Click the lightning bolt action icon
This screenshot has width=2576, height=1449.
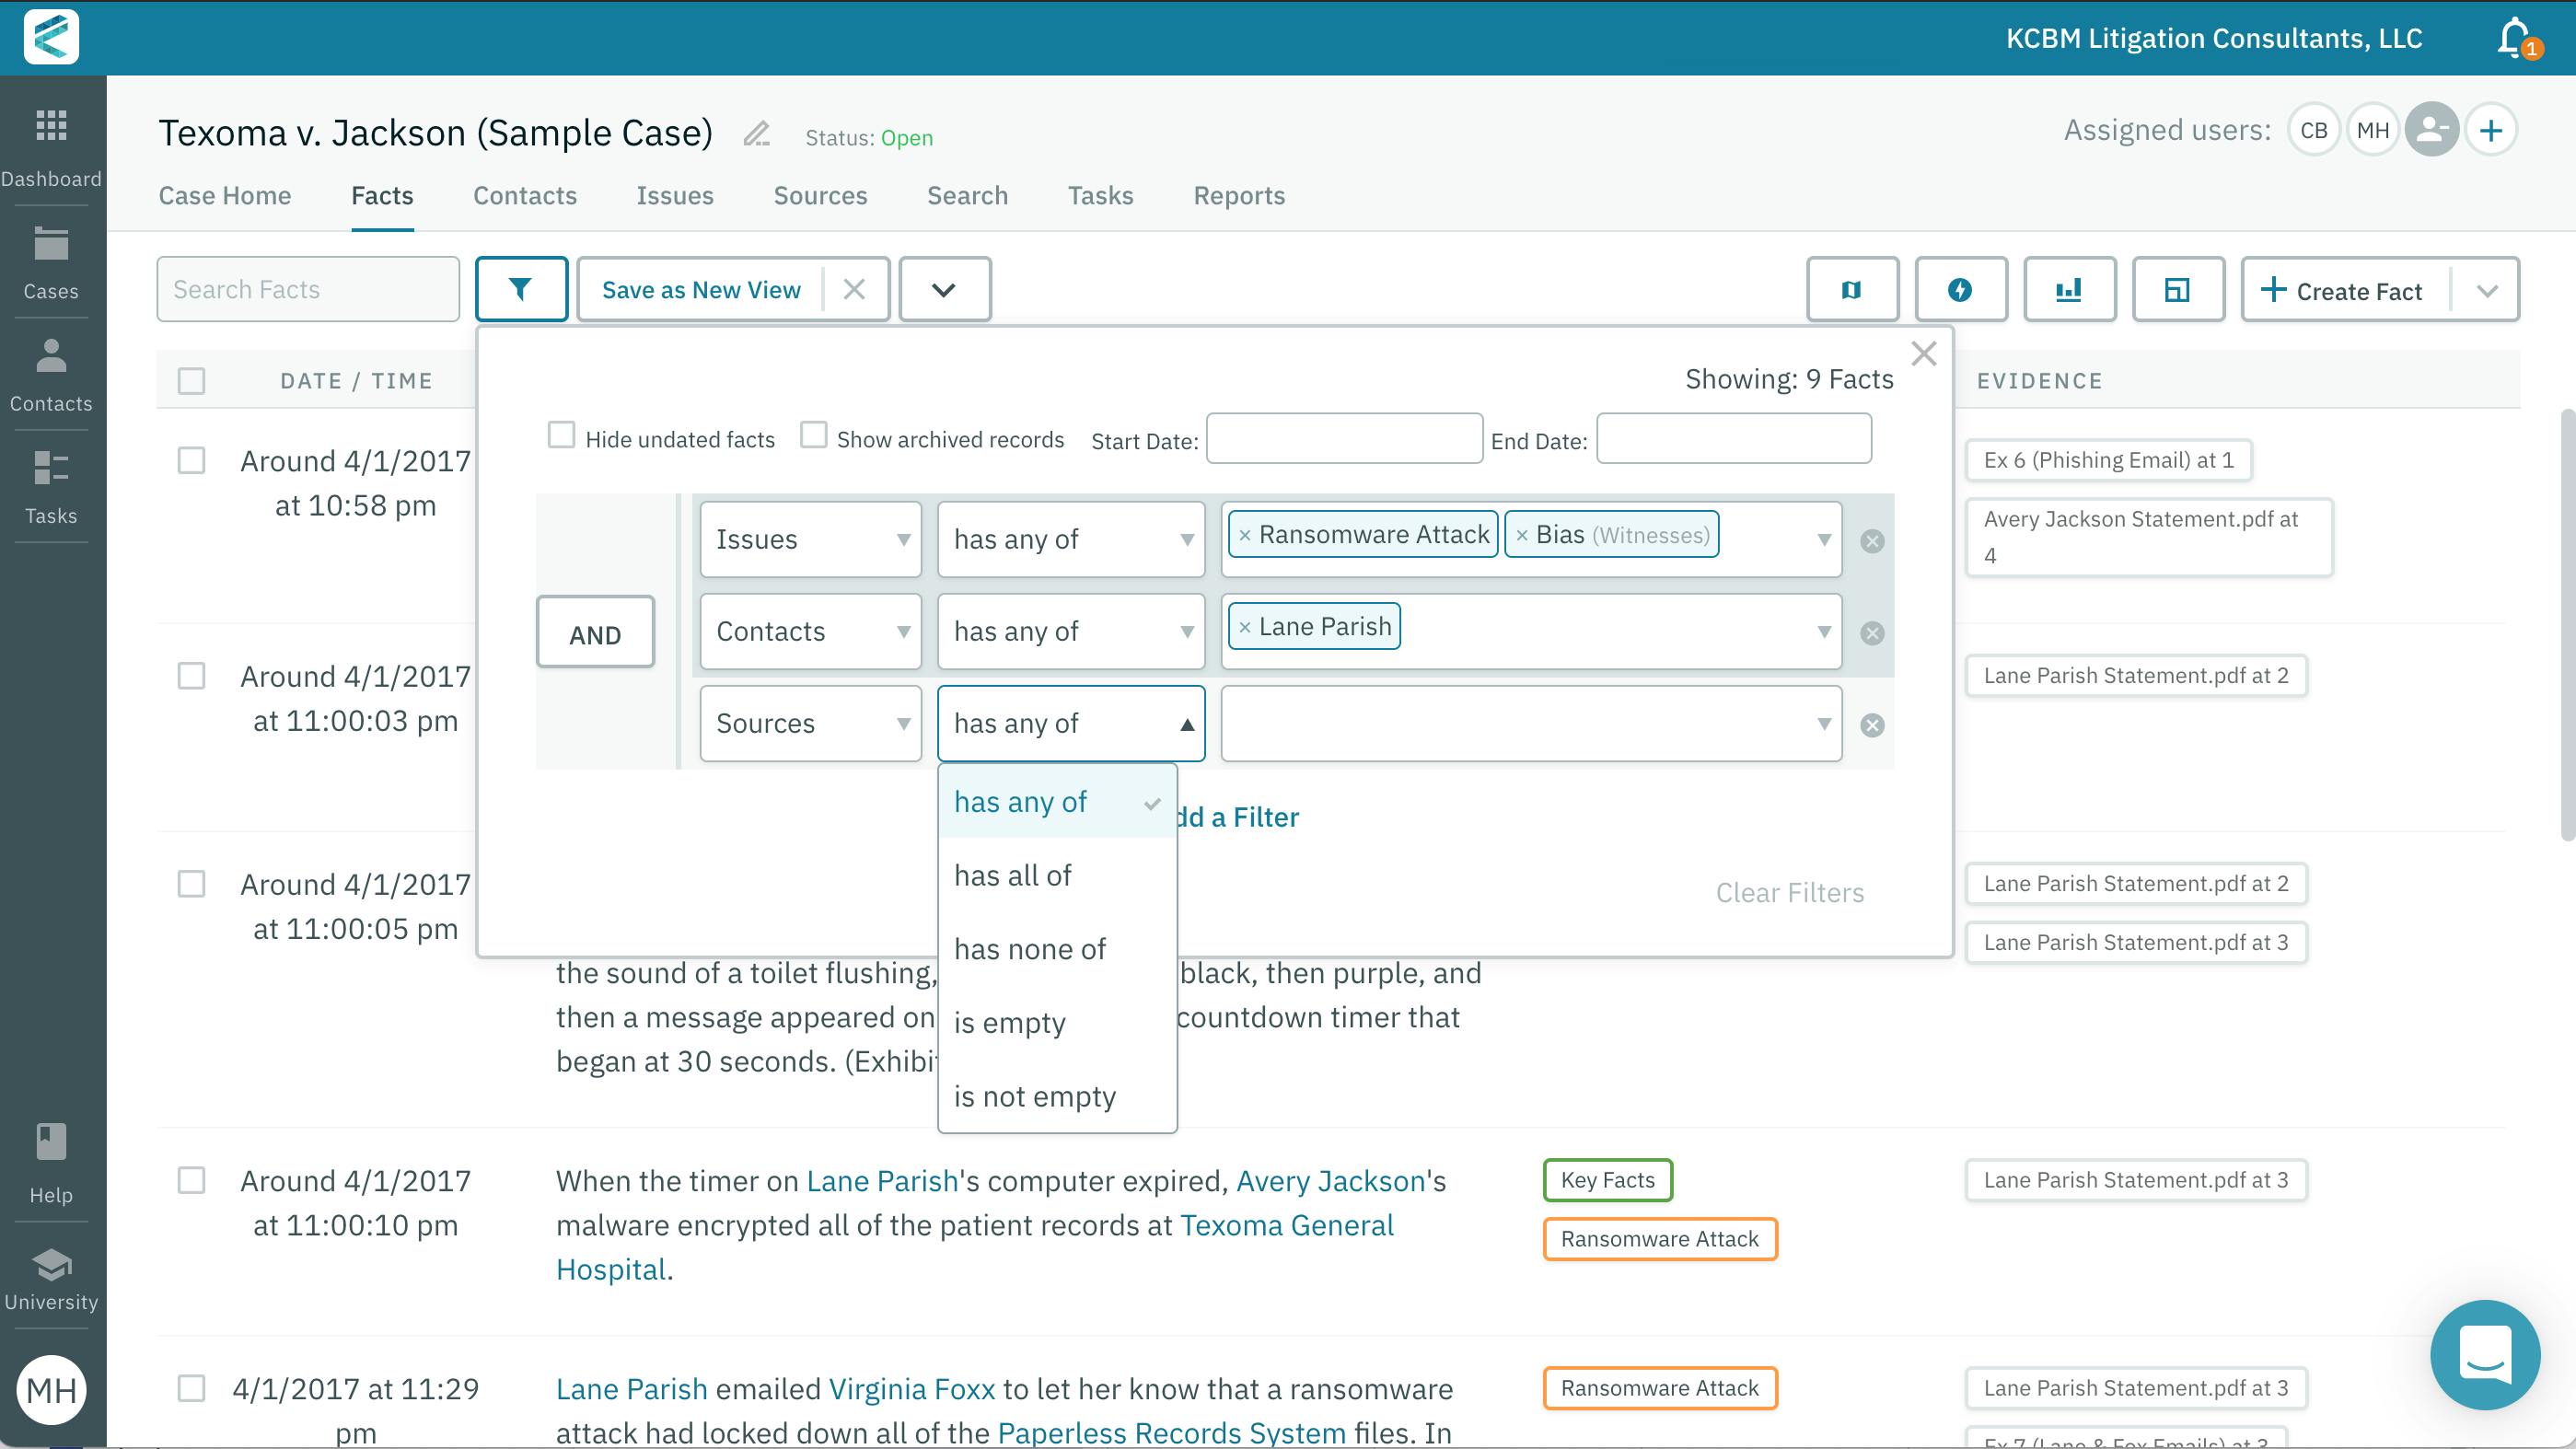click(x=1960, y=289)
